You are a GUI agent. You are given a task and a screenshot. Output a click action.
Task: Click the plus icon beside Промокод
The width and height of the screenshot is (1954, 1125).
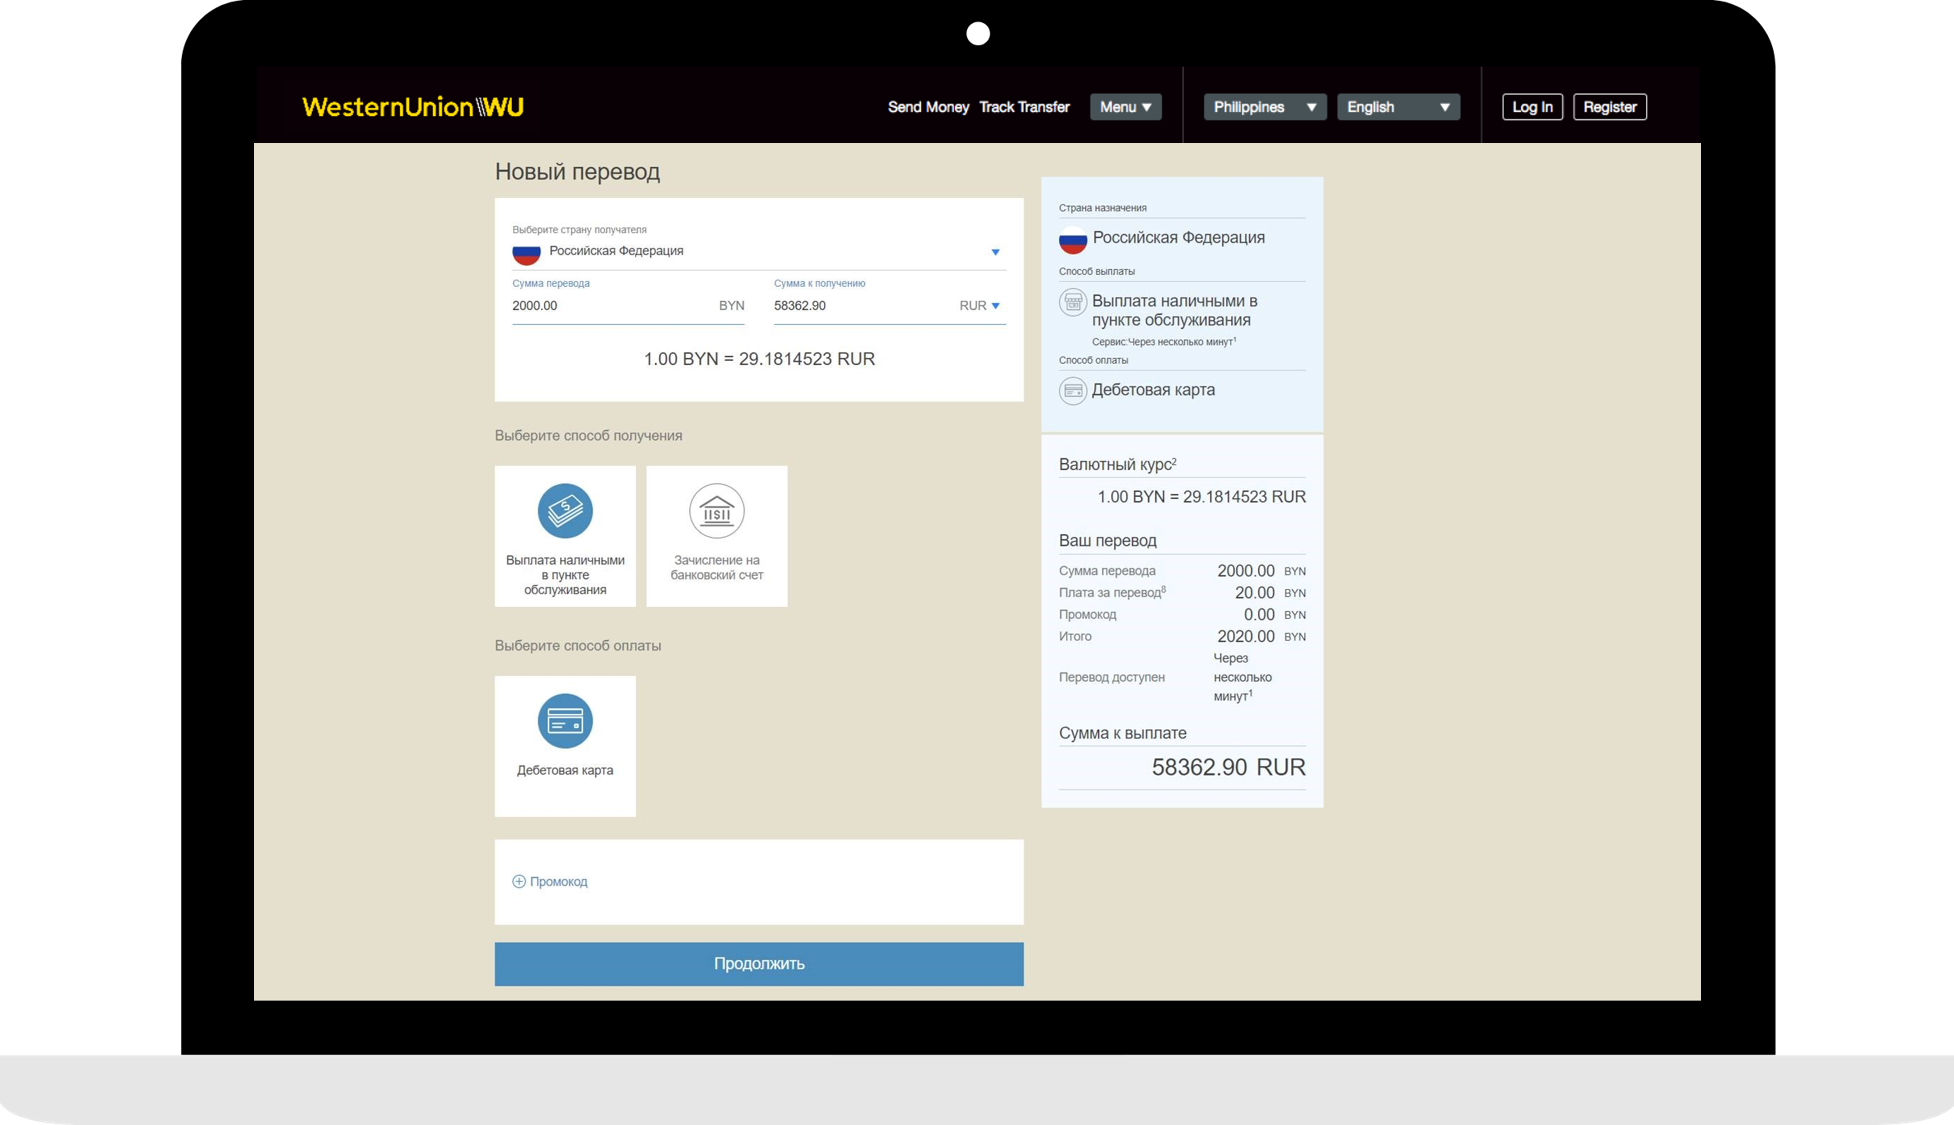pyautogui.click(x=519, y=882)
